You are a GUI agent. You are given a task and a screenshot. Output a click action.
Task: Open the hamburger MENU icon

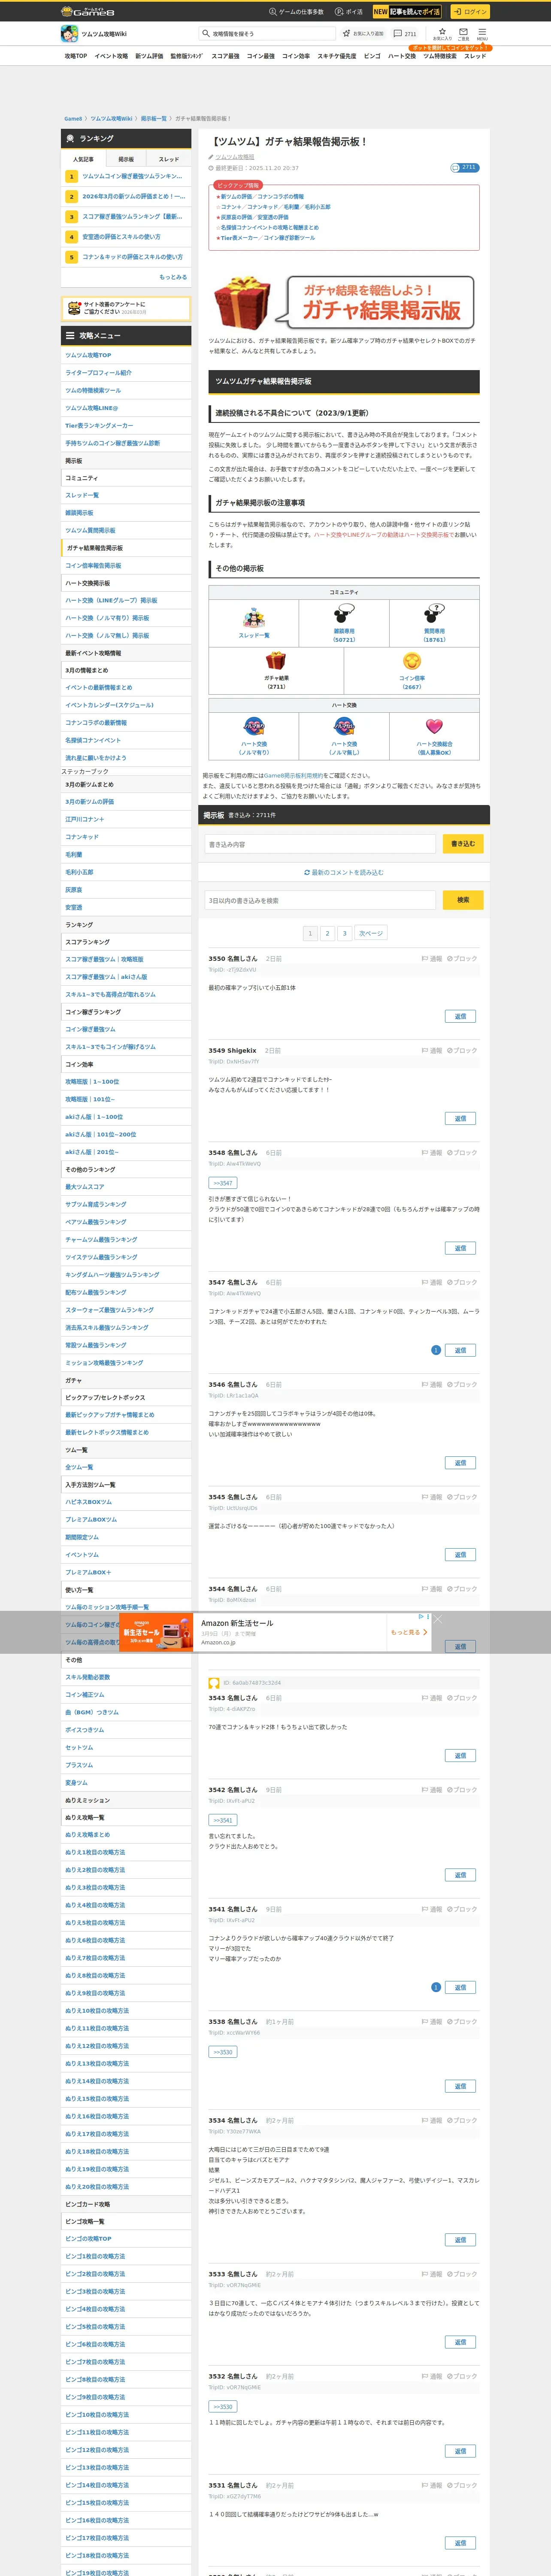click(x=482, y=34)
